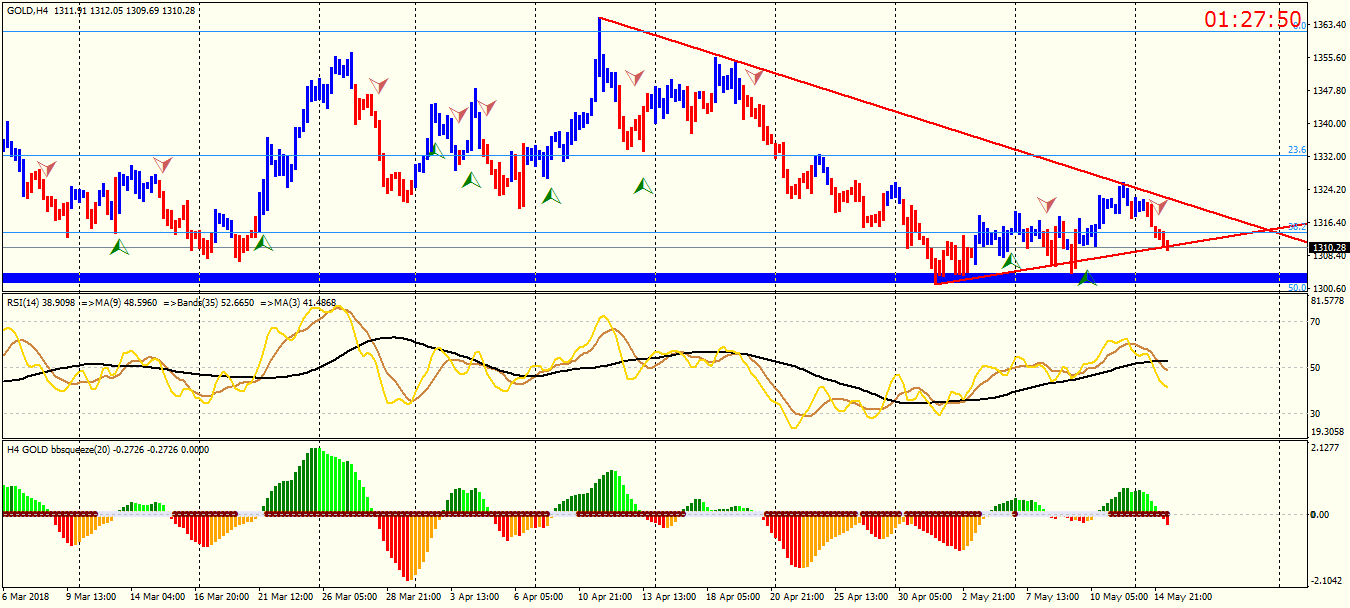Click the 14 Mar 04:00 time label
Image resolution: width=1350 pixels, height=608 pixels.
[159, 597]
